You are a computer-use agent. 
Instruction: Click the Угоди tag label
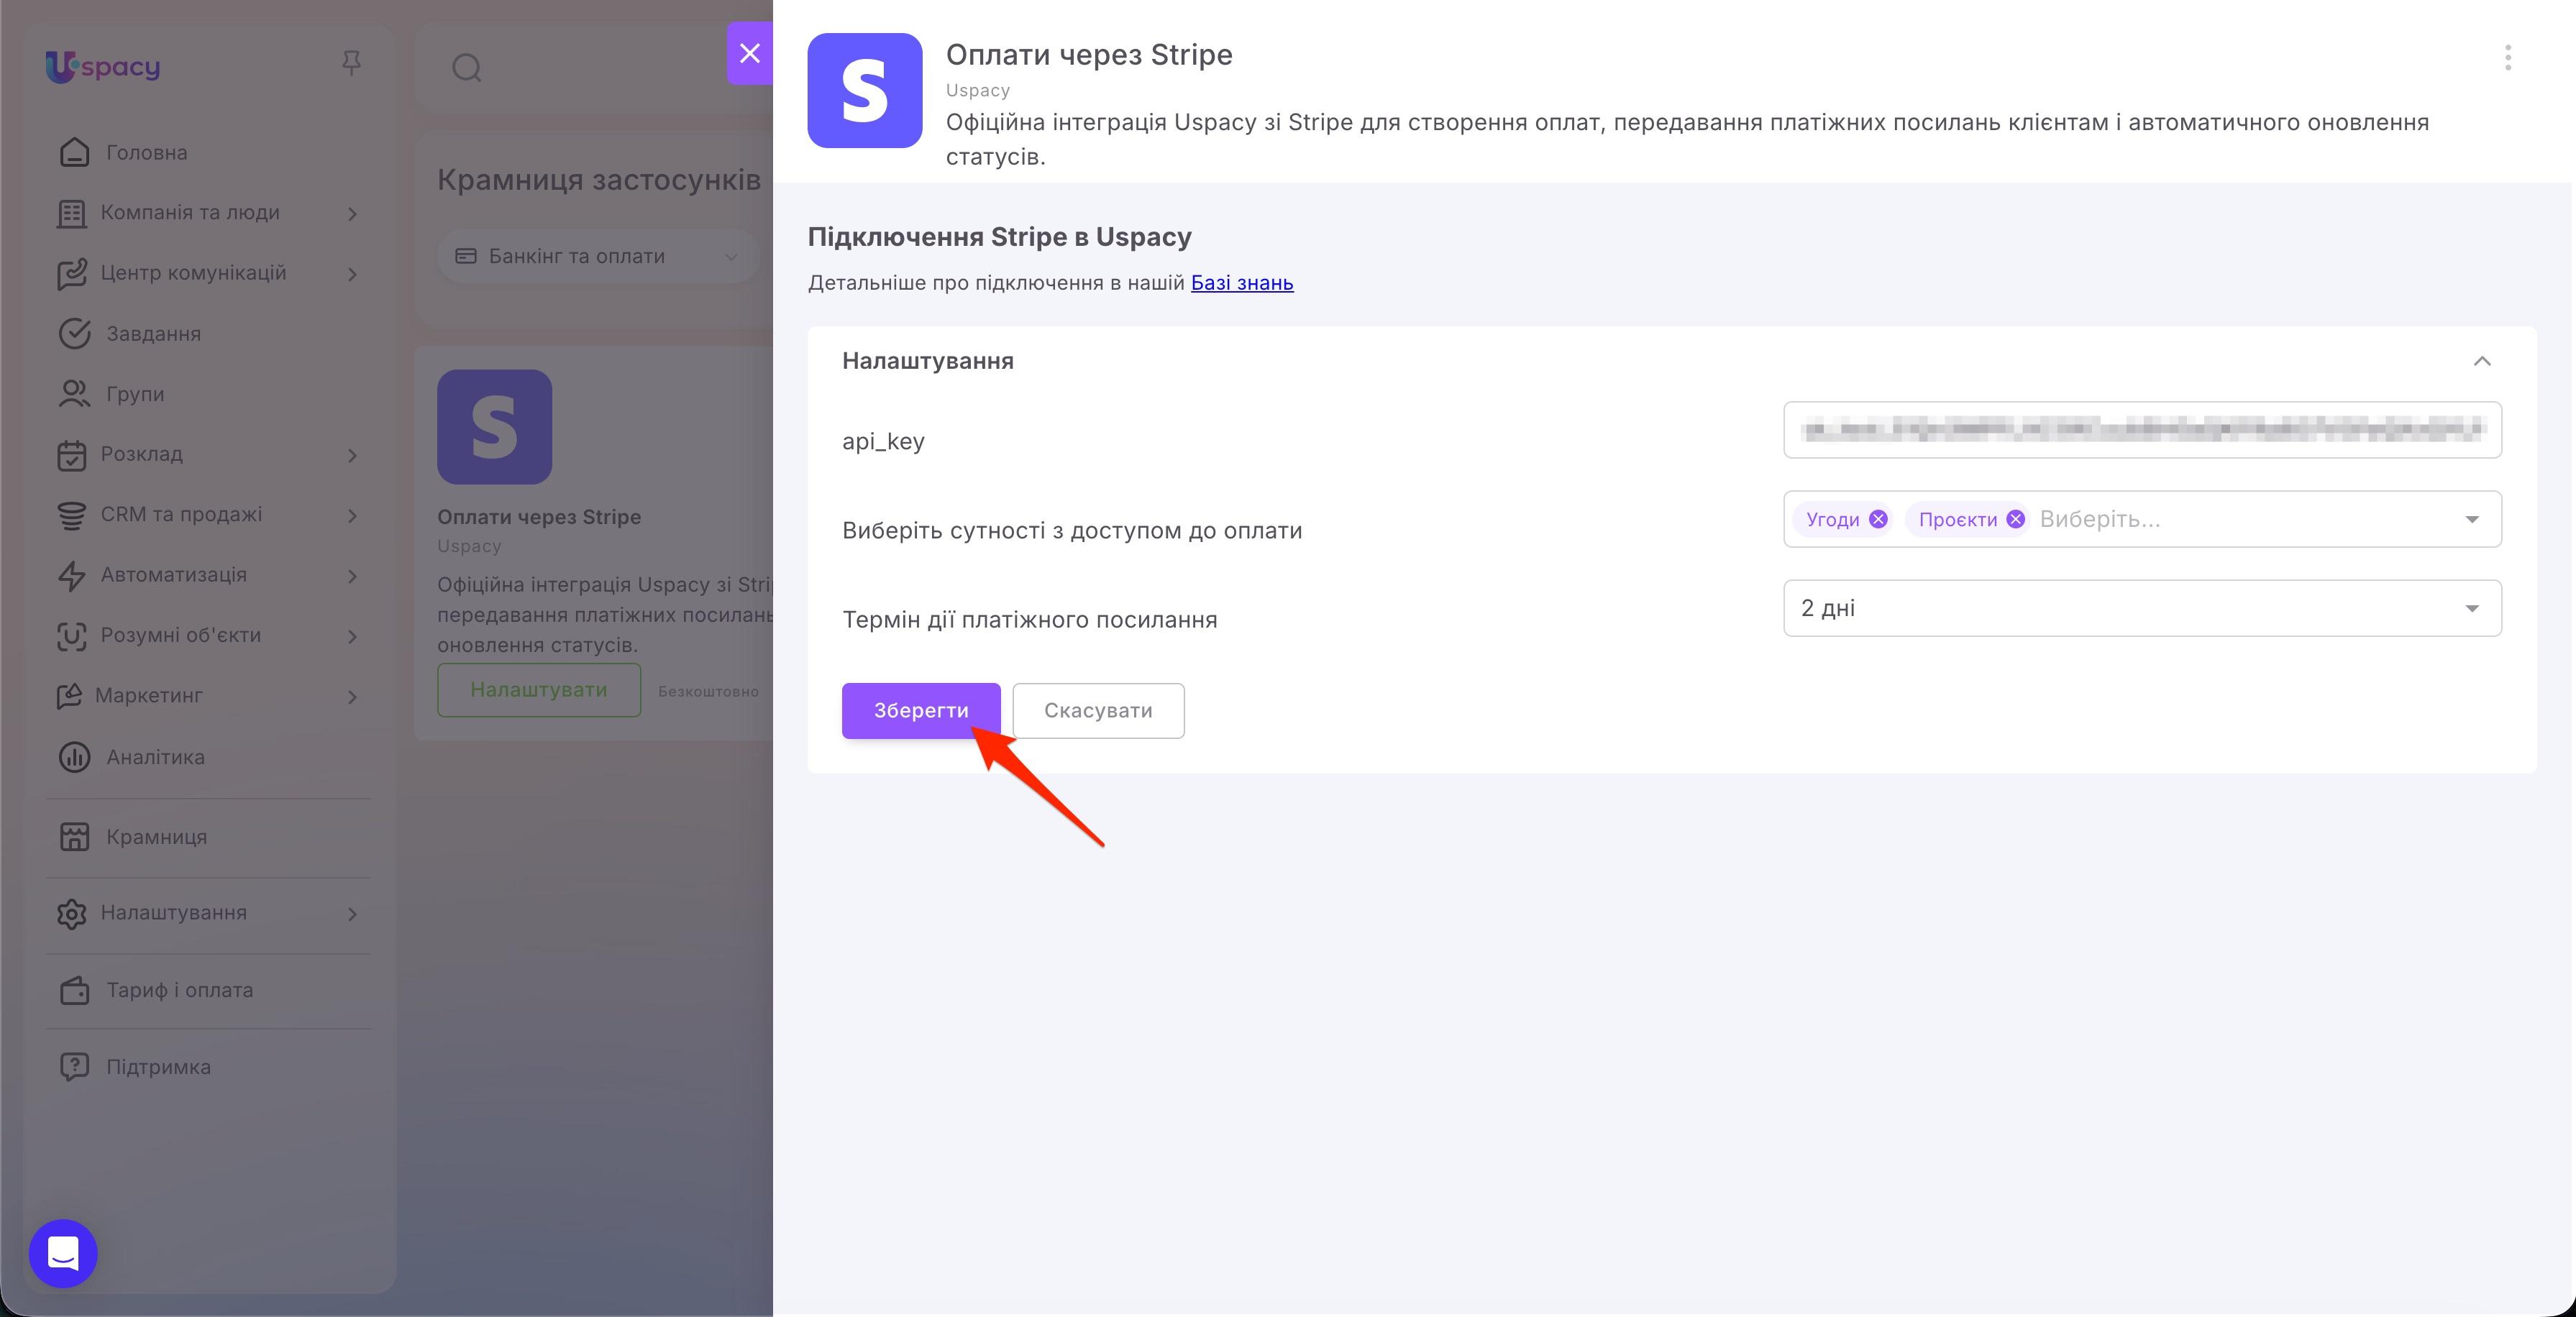1832,519
